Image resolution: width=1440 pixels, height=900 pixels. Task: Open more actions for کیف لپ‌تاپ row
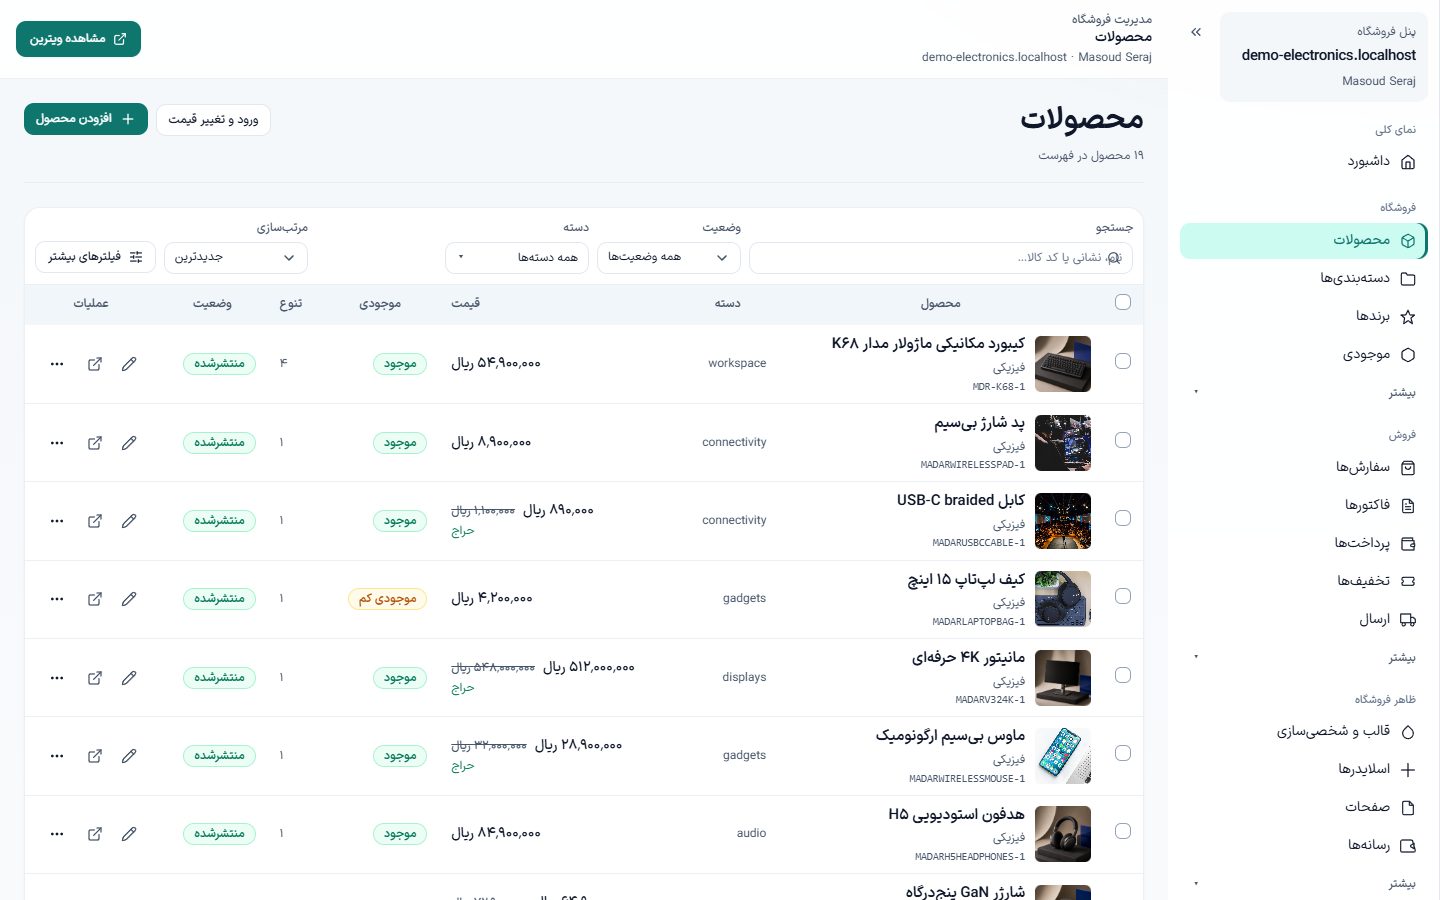[x=57, y=599]
